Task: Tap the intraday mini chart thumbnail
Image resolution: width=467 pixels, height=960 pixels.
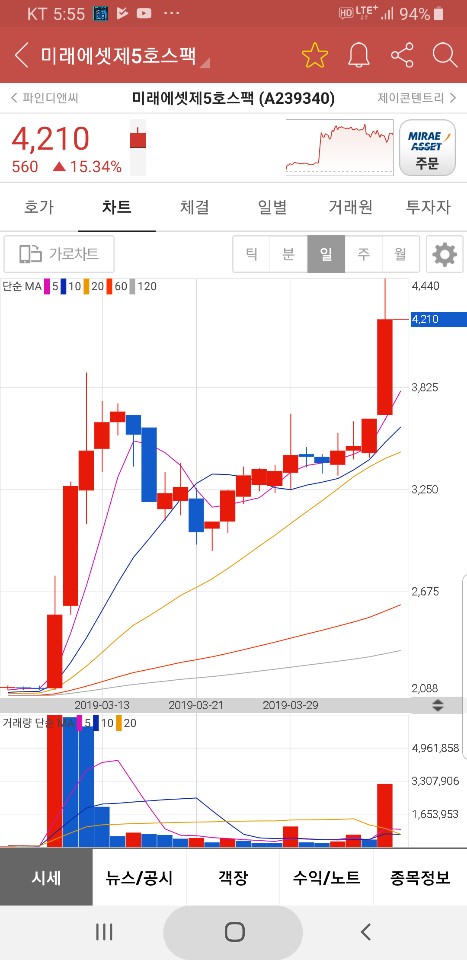Action: [340, 148]
